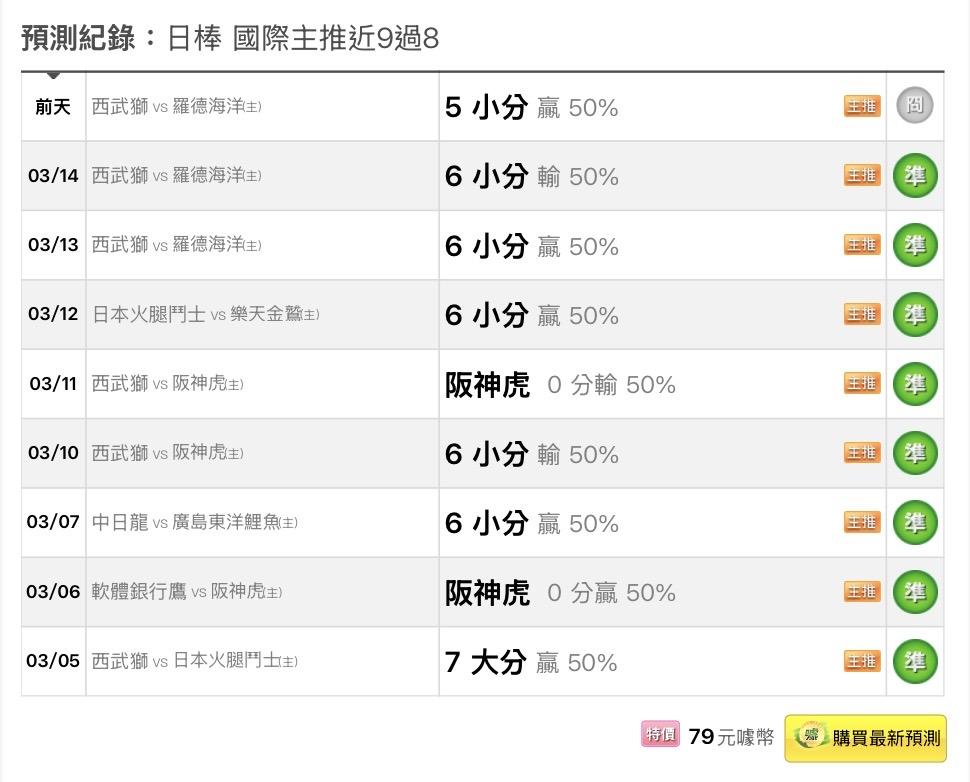Click the pink 特價 price tag
Screen dimensions: 970x782
click(660, 735)
